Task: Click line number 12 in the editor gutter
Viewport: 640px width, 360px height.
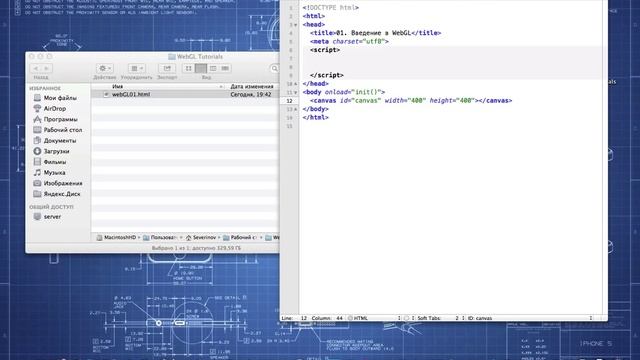Action: (x=289, y=101)
